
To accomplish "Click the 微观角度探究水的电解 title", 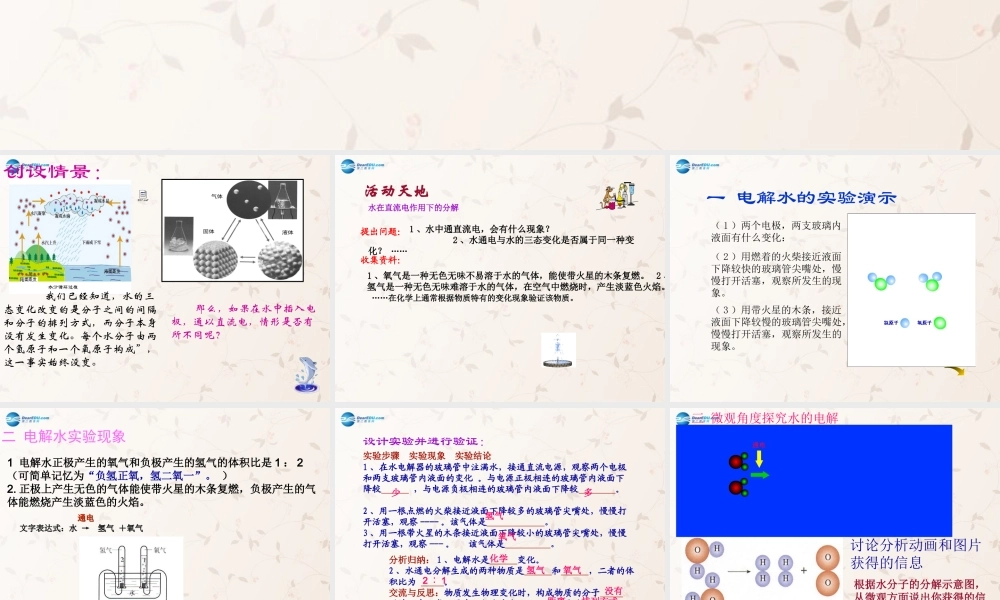I will pyautogui.click(x=774, y=417).
